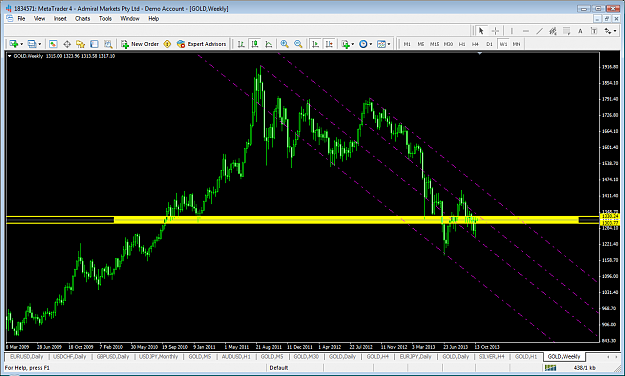Open the Profiles toolbar icon
Screen dimensions: 625x376
[32, 44]
